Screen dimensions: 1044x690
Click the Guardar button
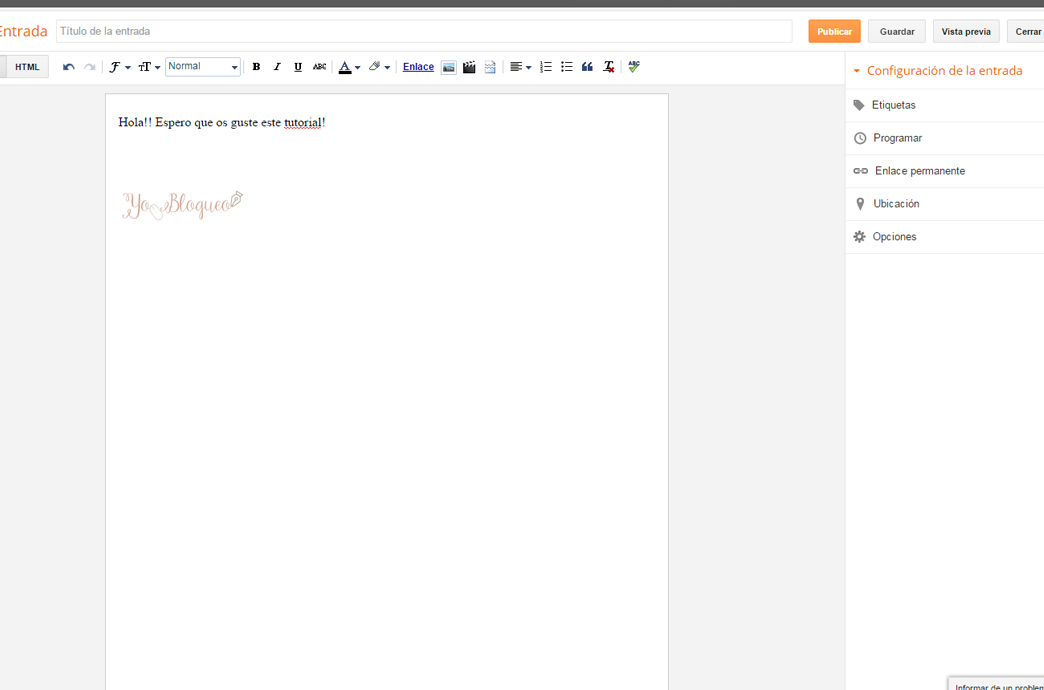[x=897, y=31]
